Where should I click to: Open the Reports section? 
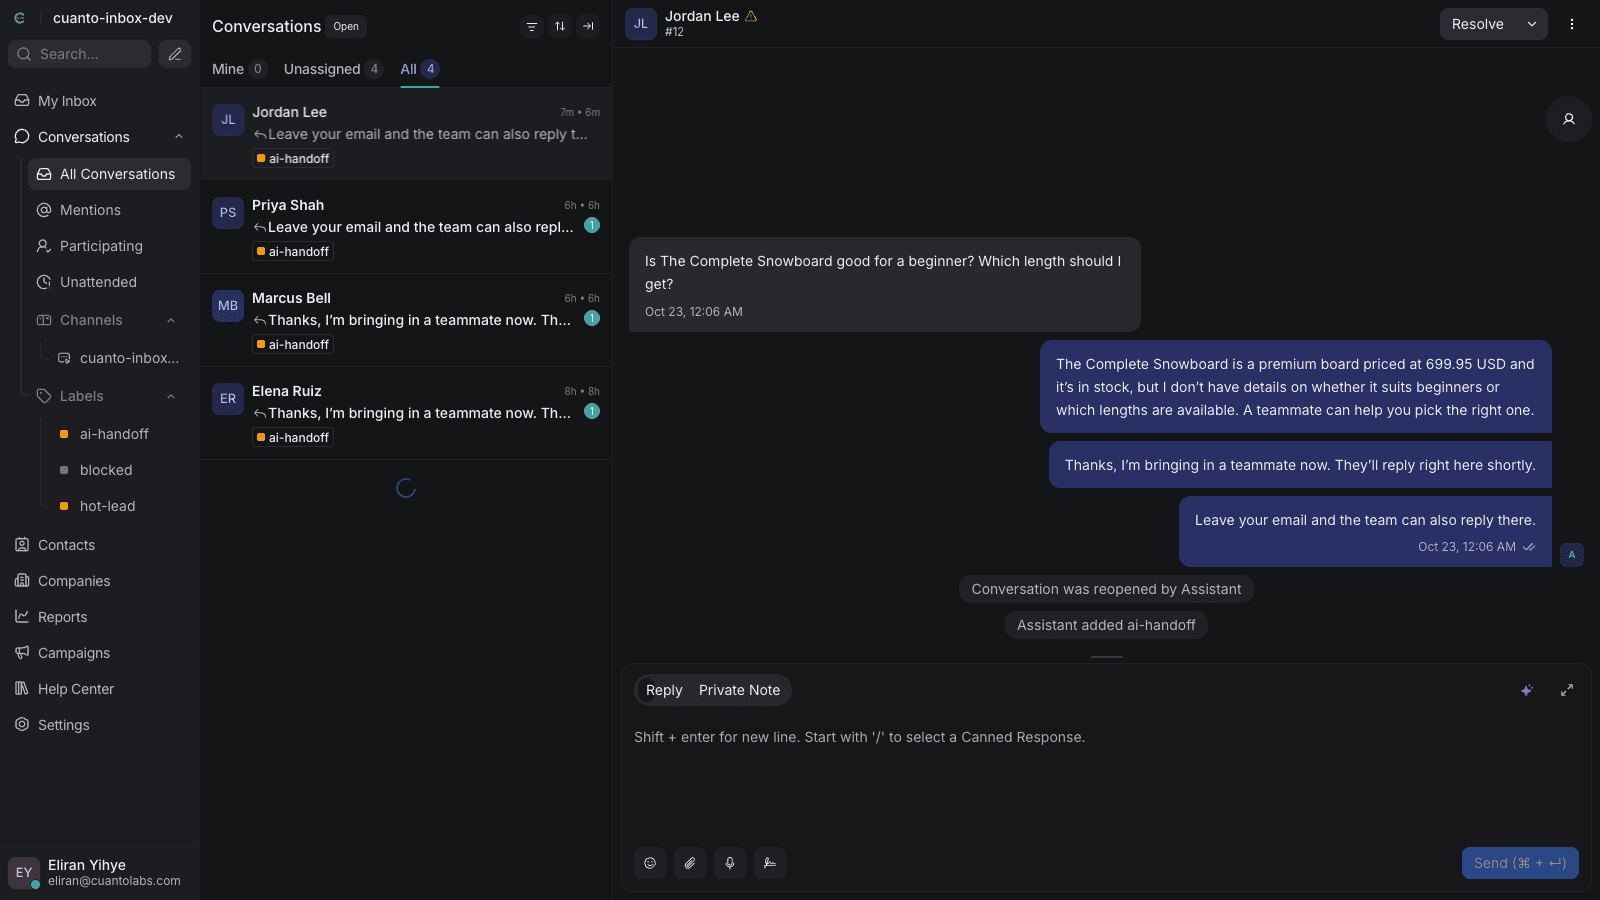(100, 617)
